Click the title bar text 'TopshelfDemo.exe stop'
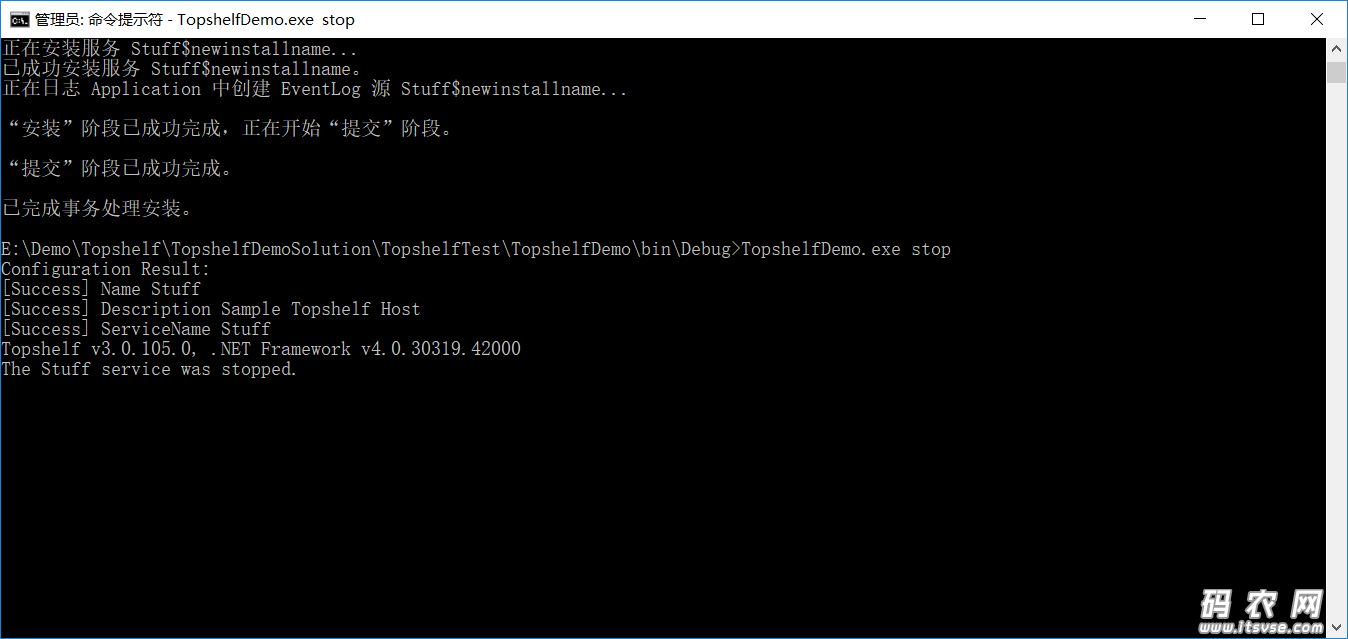Screen dimensions: 1348x639 [x=266, y=19]
